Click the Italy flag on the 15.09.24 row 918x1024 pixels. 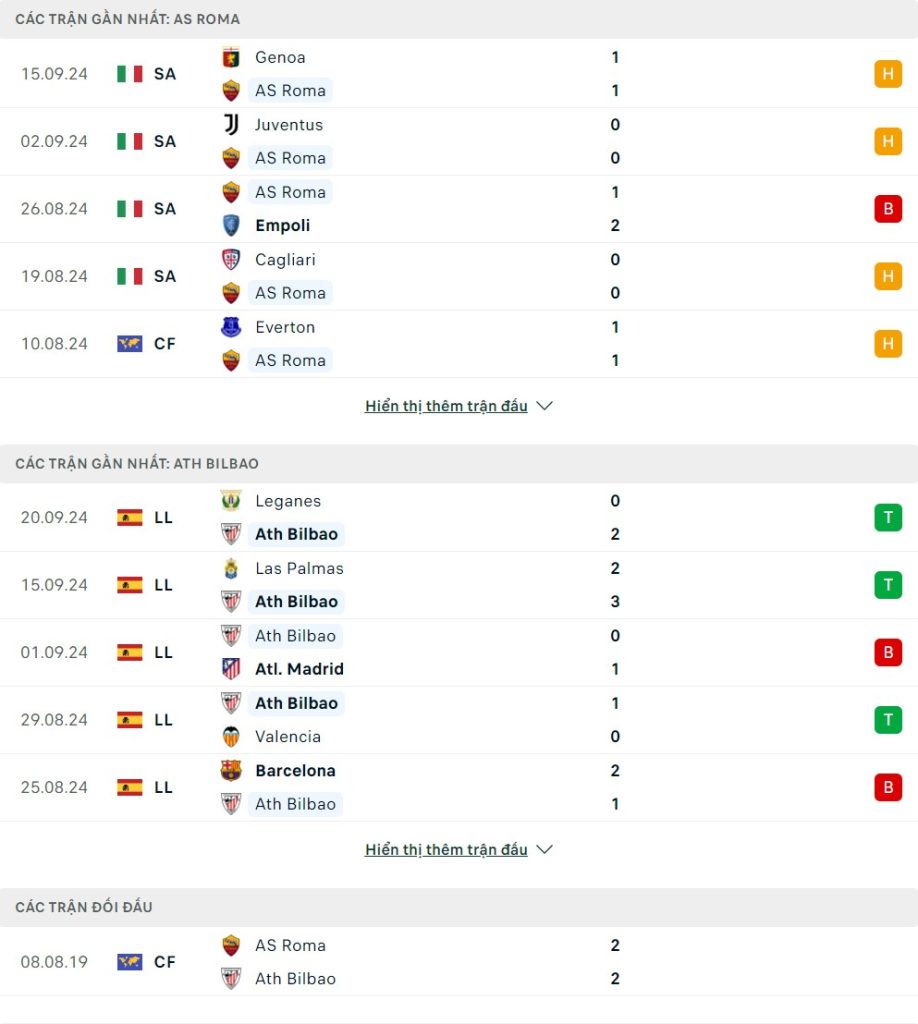tap(130, 74)
